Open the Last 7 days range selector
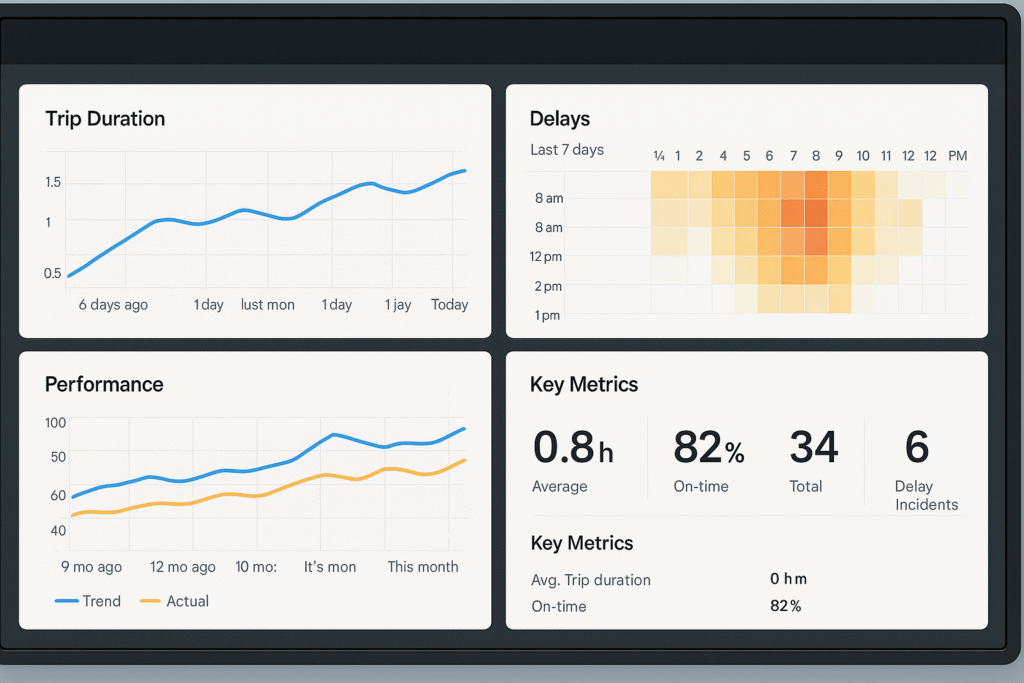 (566, 150)
